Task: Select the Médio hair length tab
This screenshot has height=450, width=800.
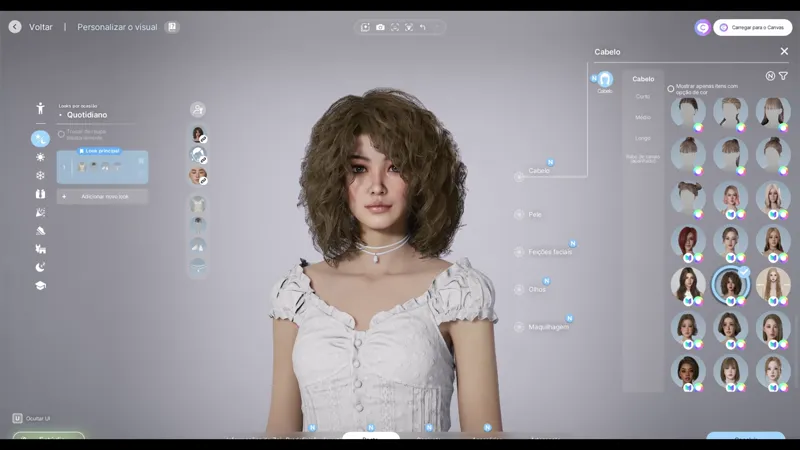Action: pos(643,117)
